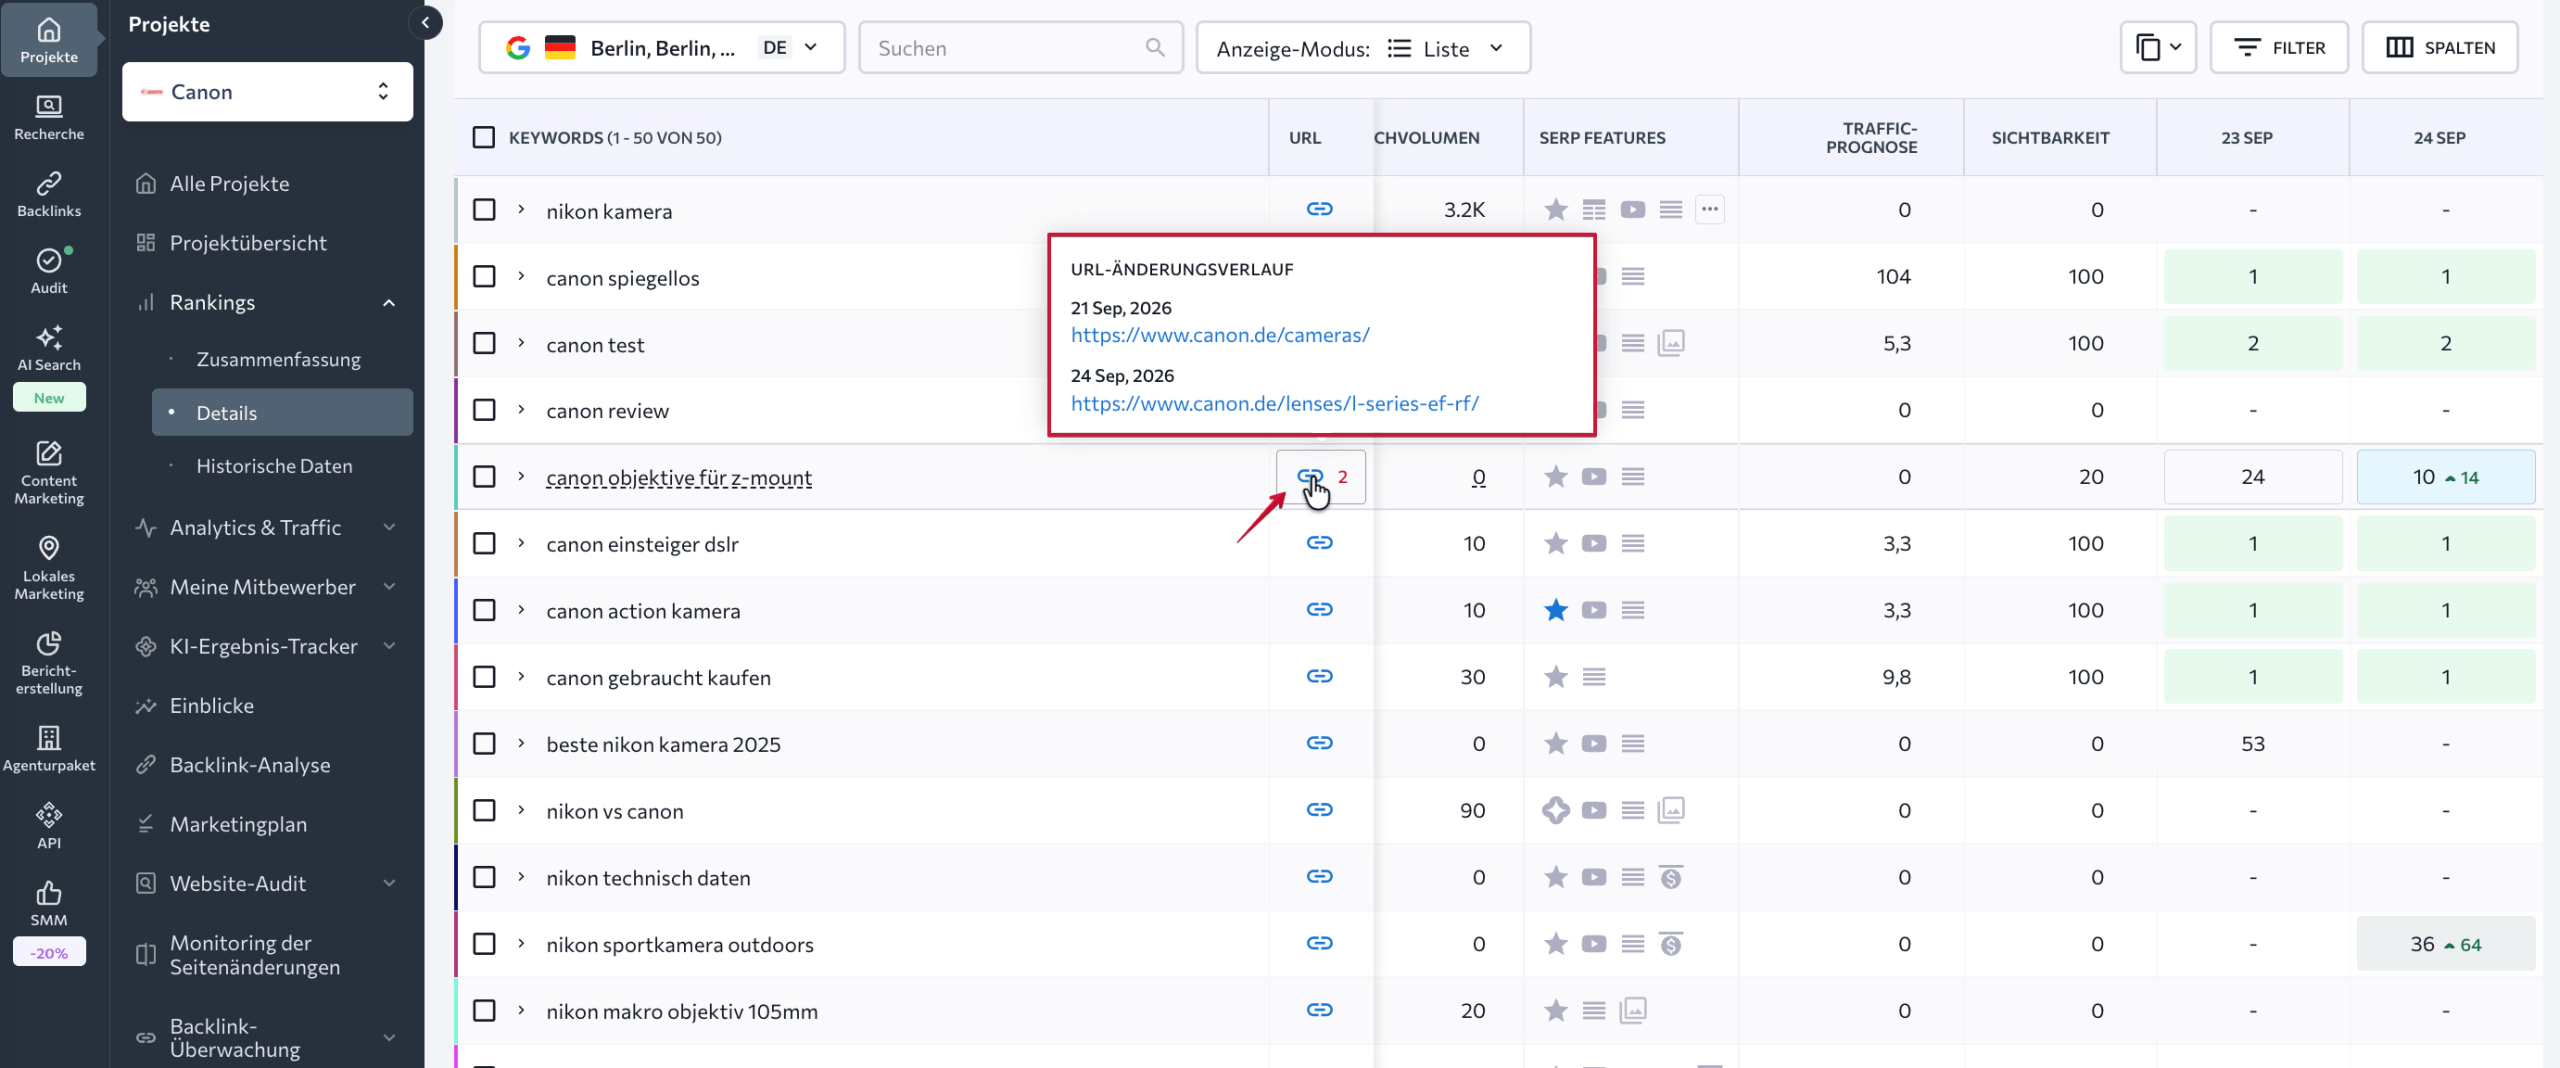
Task: Click the blue star SERP feature for canon action kamera
Action: click(1555, 610)
